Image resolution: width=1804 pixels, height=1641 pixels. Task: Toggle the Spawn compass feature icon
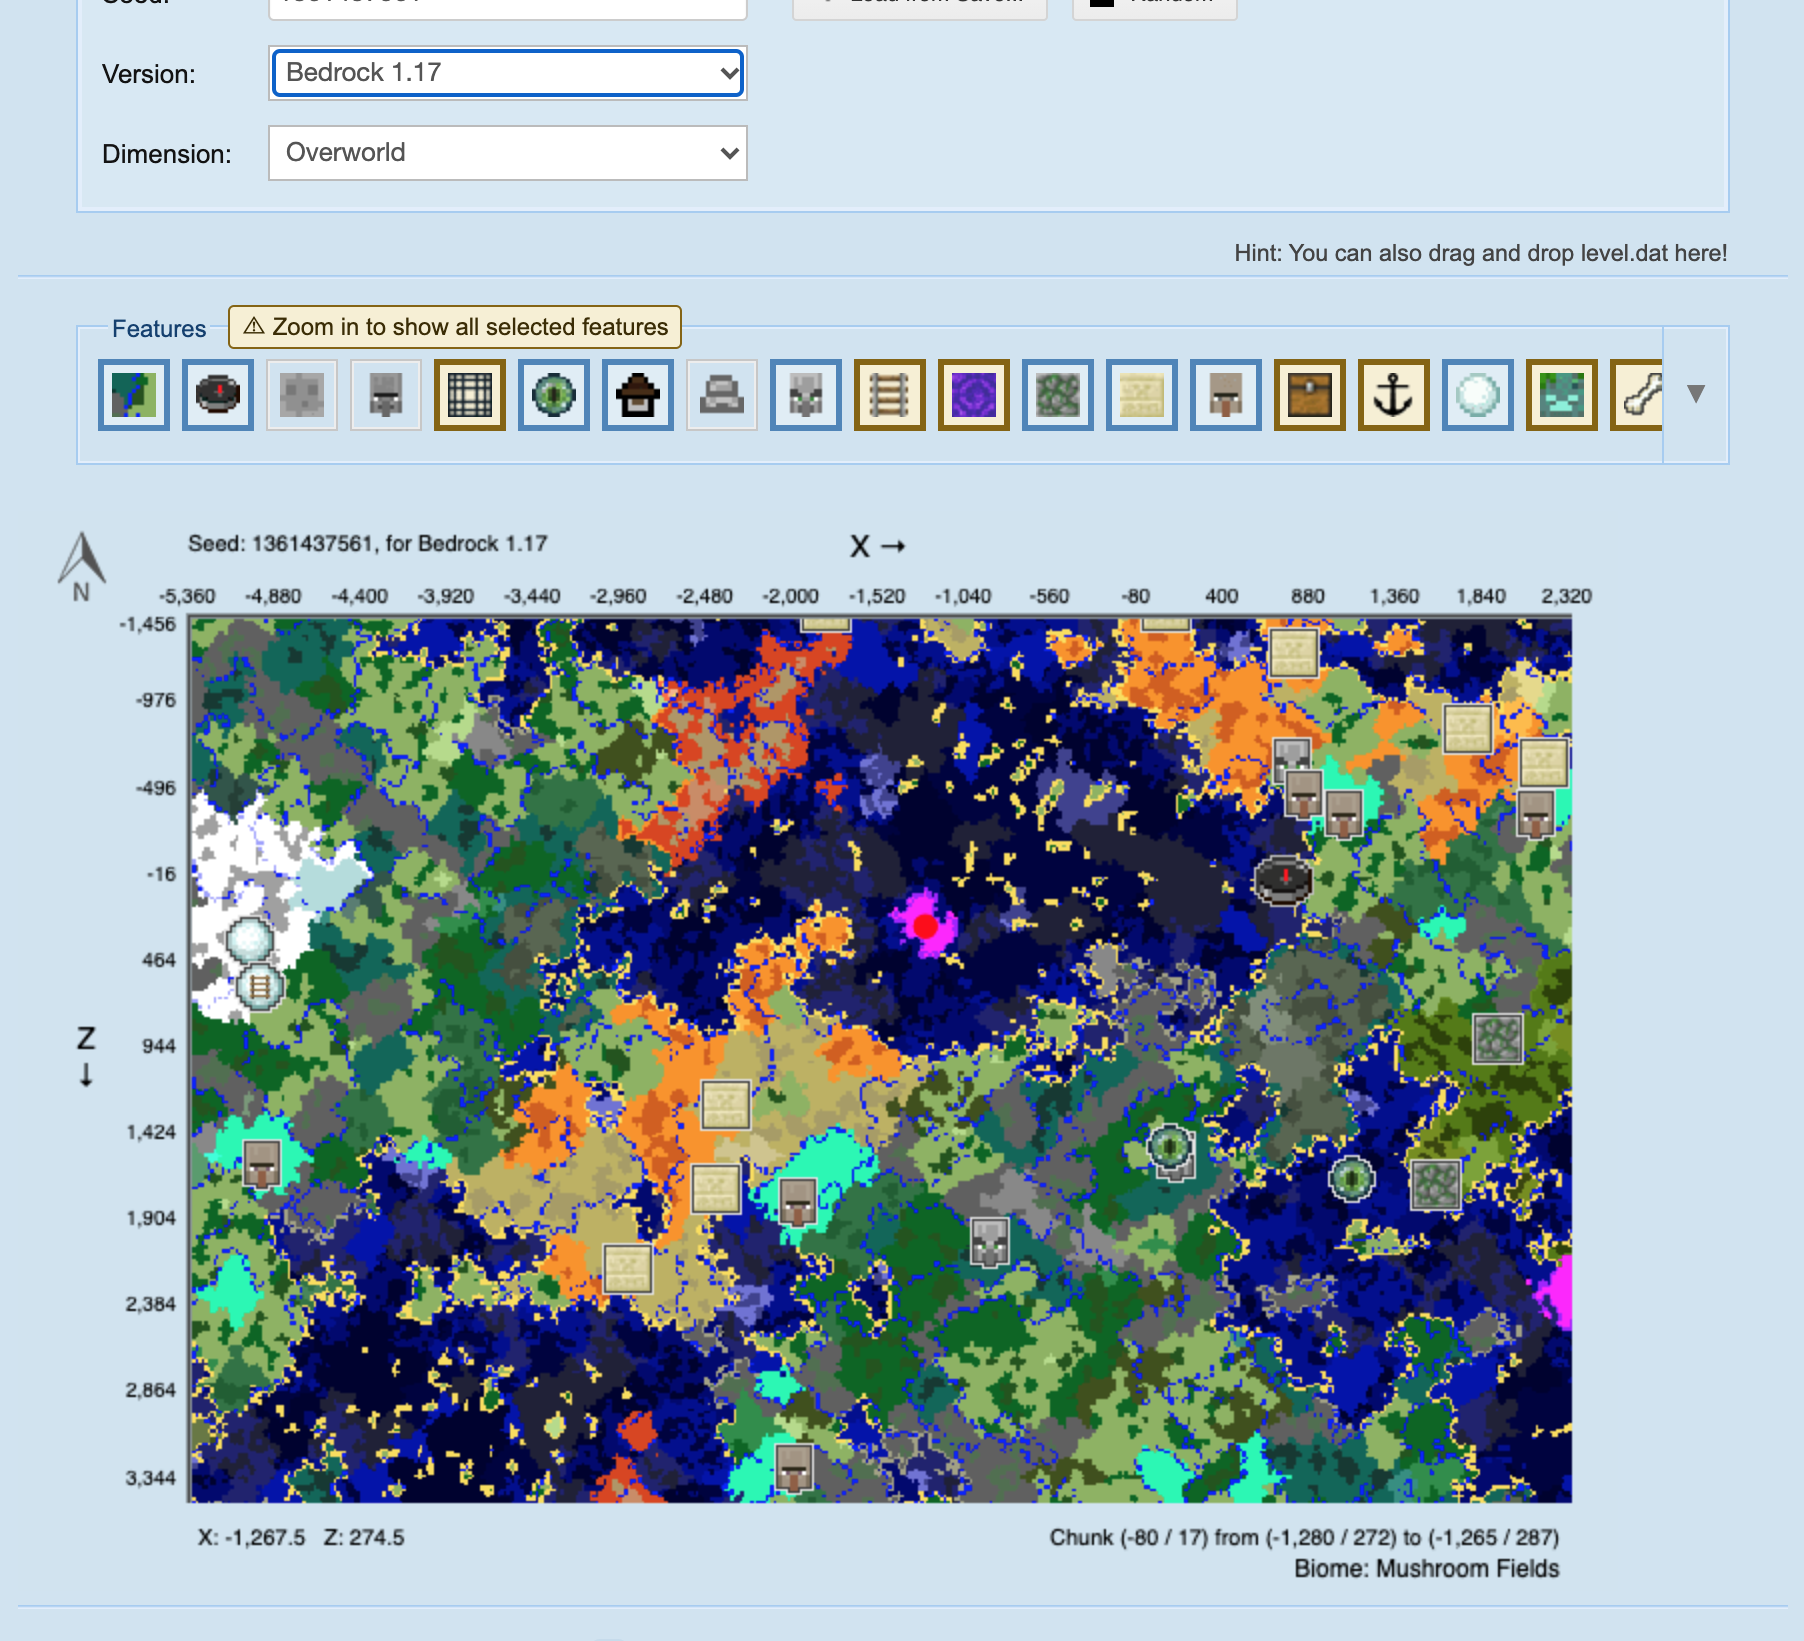[x=218, y=395]
